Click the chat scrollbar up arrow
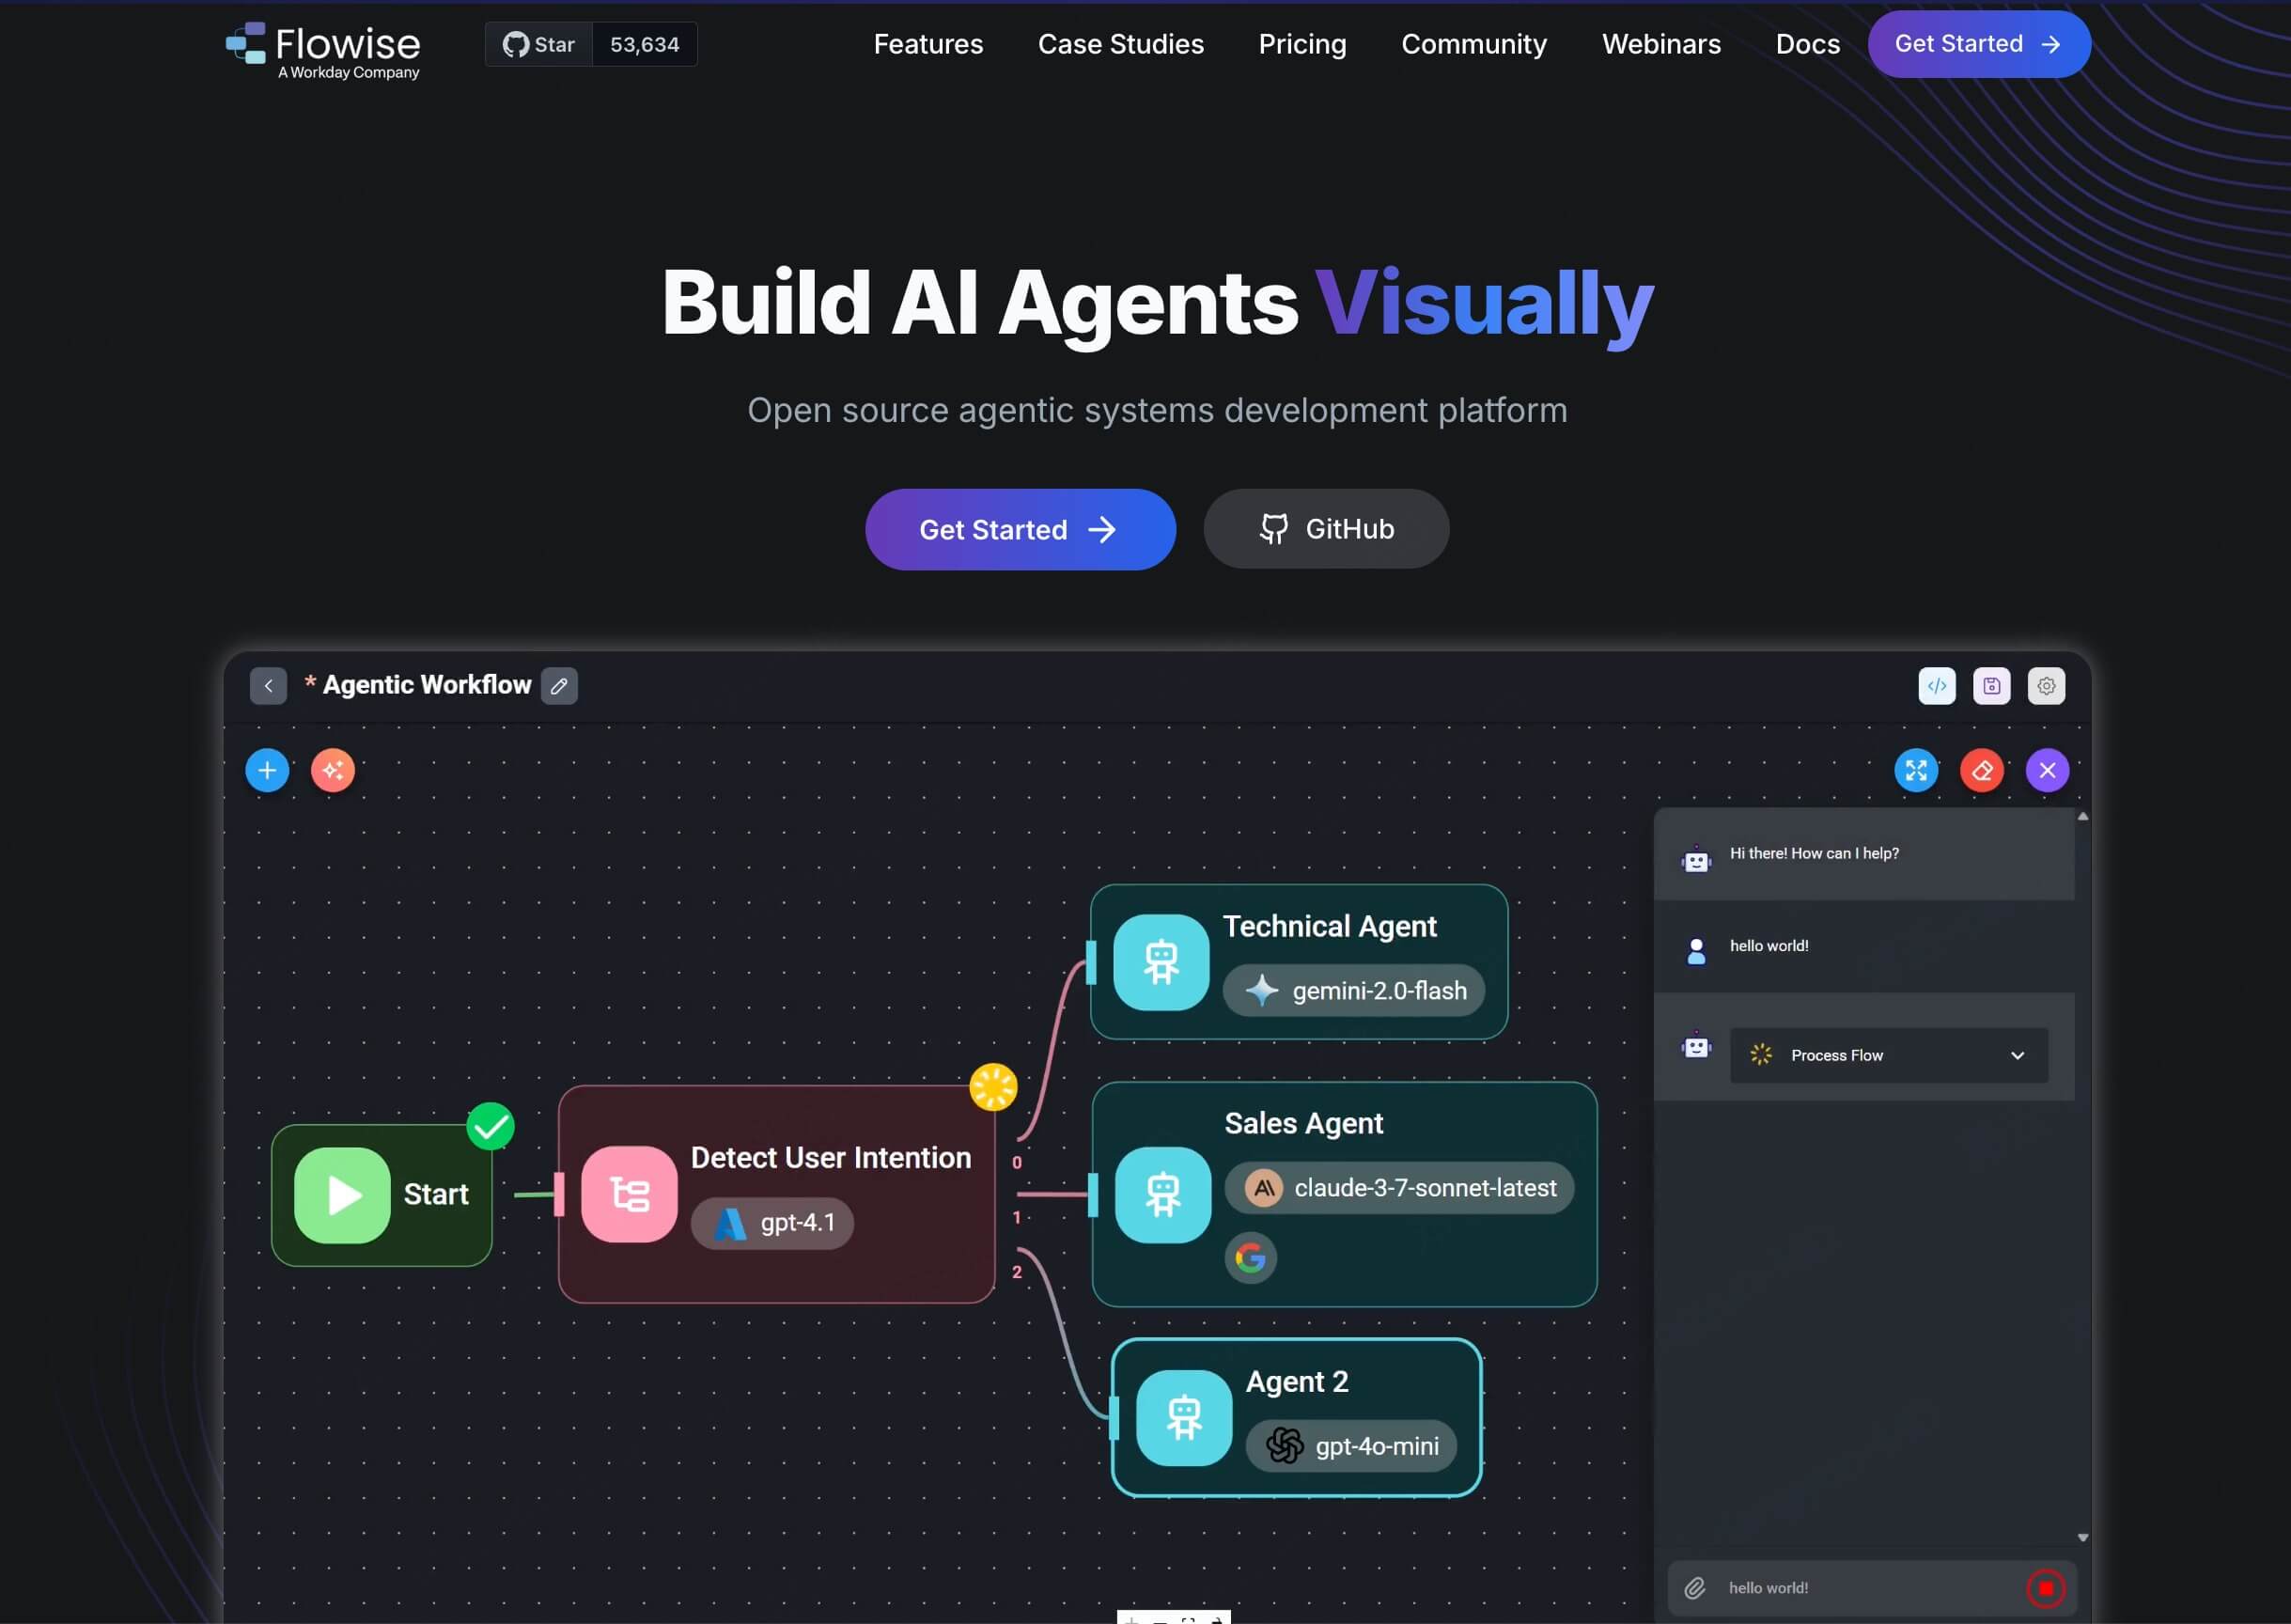This screenshot has width=2291, height=1624. (x=2083, y=817)
